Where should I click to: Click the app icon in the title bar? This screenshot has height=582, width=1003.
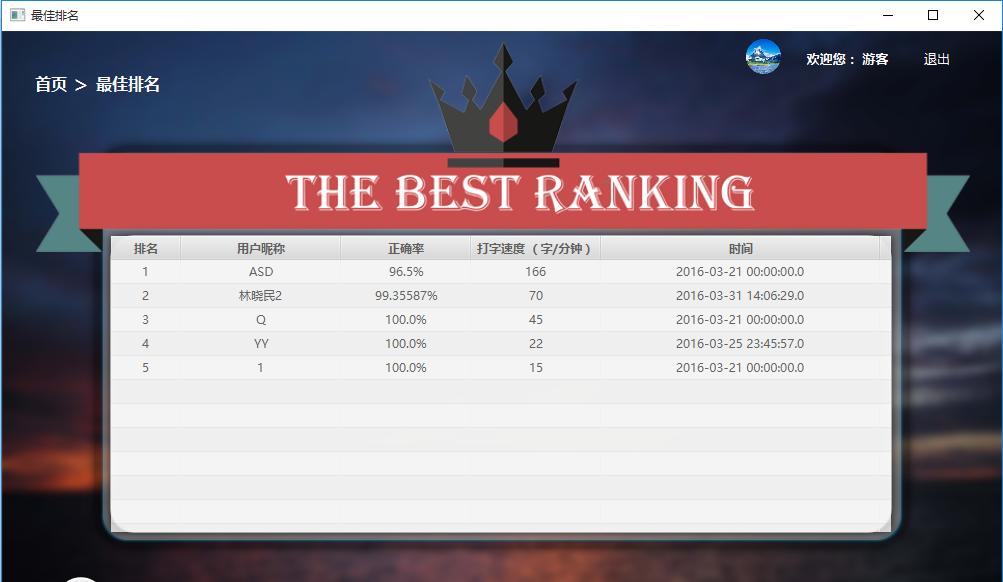coord(17,15)
